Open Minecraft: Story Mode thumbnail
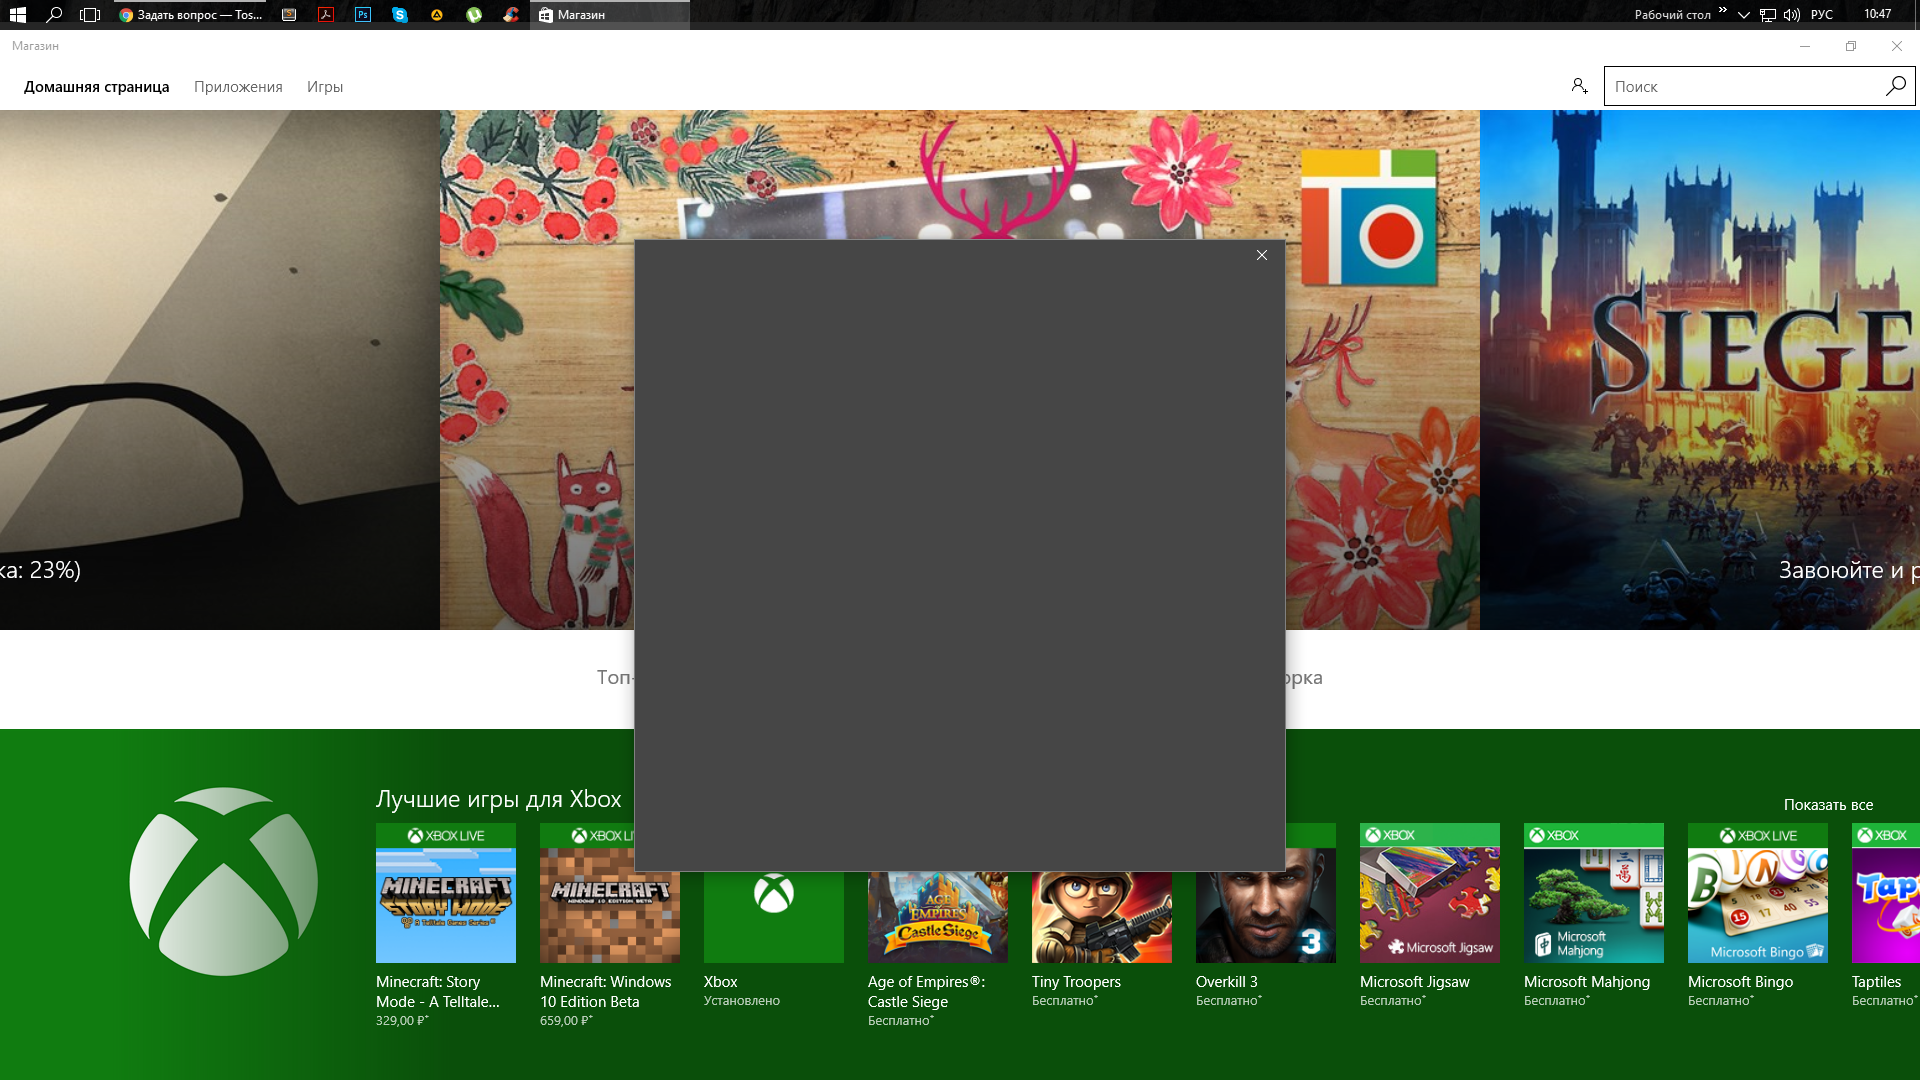Image resolution: width=1920 pixels, height=1080 pixels. click(446, 893)
